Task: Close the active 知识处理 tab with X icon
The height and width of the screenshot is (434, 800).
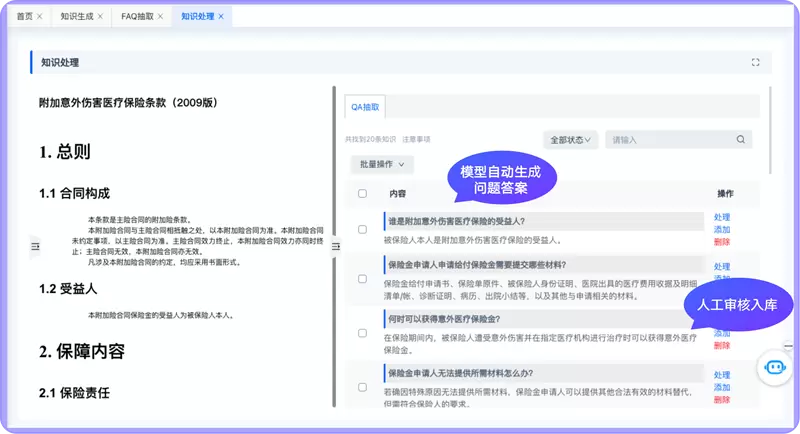Action: tap(220, 17)
